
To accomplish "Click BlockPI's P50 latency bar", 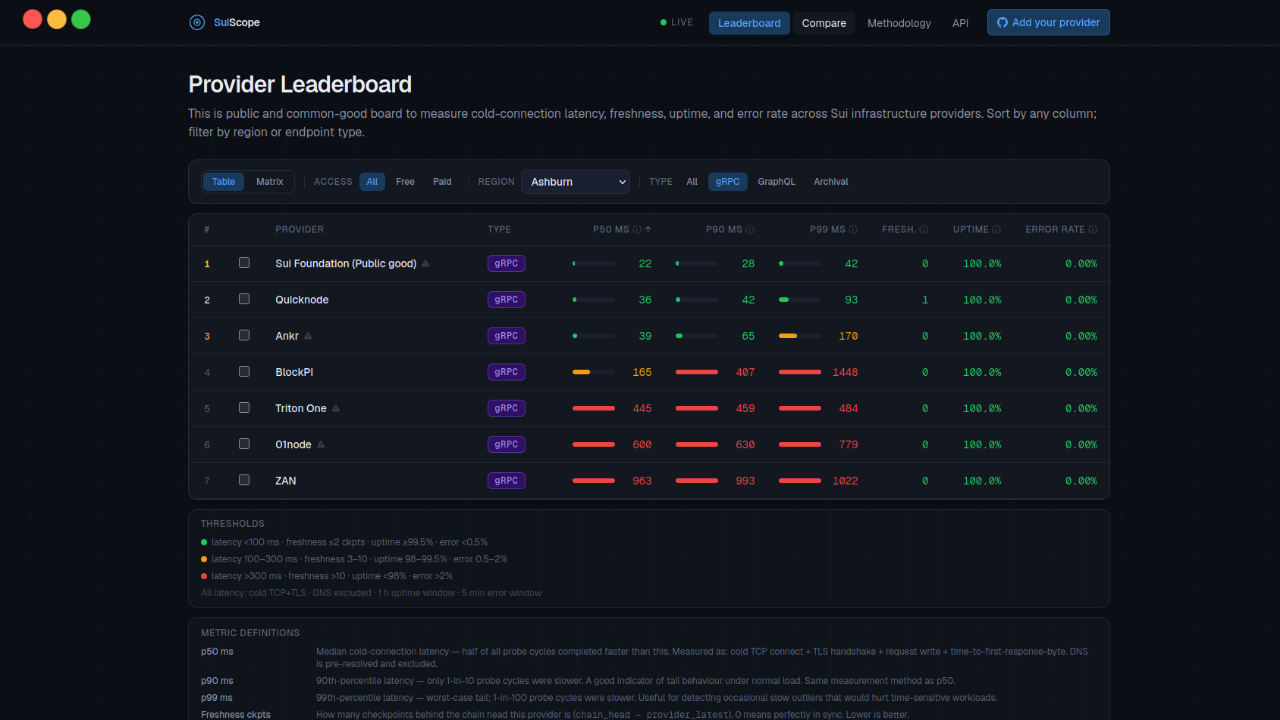I will pos(593,372).
